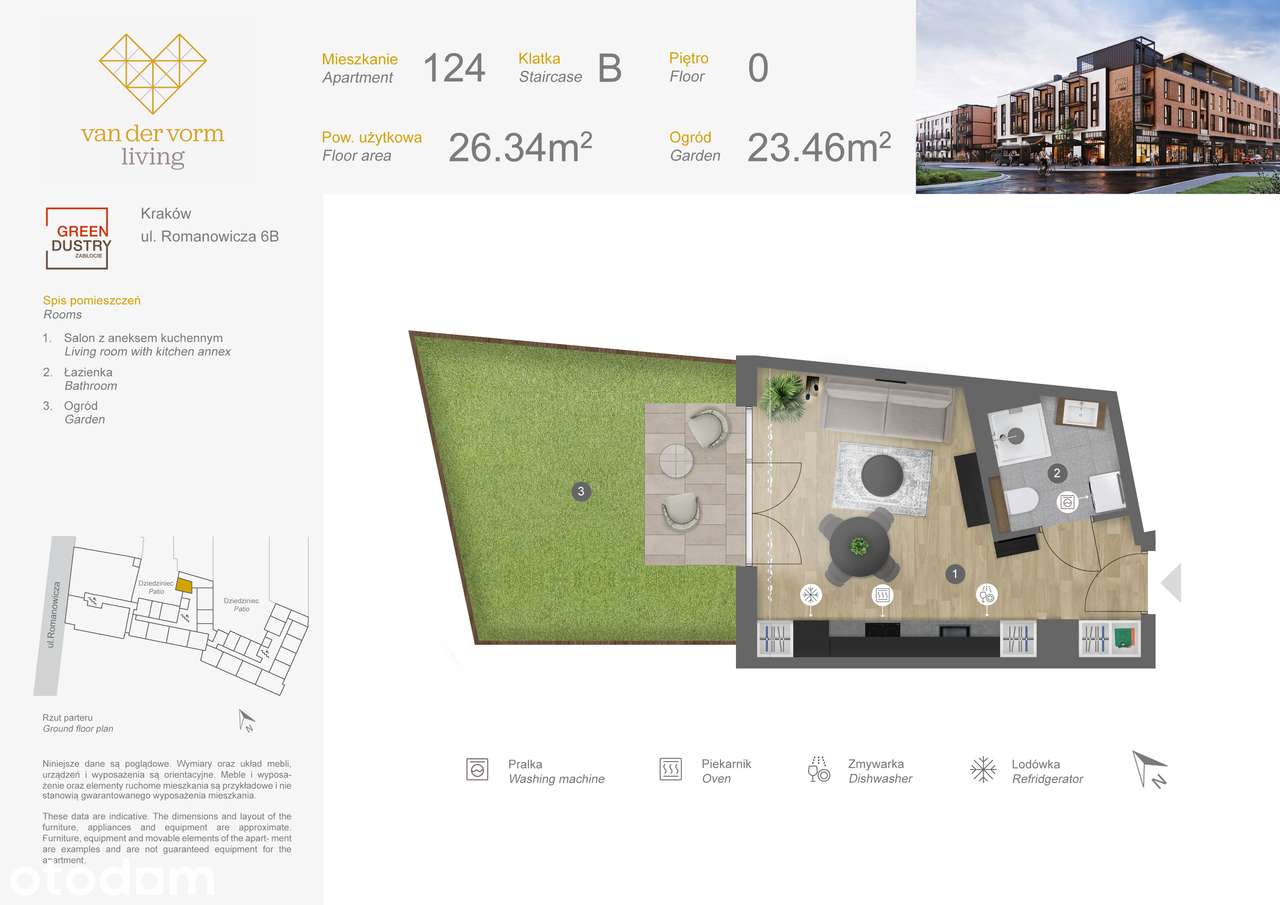Click garden area value 23.46m²
This screenshot has height=905, width=1280.
click(x=819, y=147)
